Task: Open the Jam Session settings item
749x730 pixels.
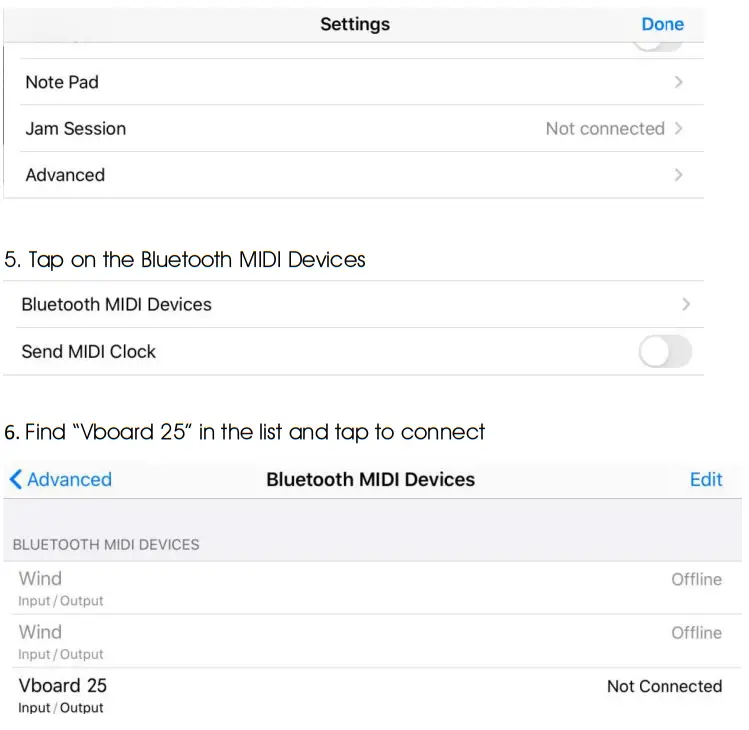Action: (x=76, y=129)
